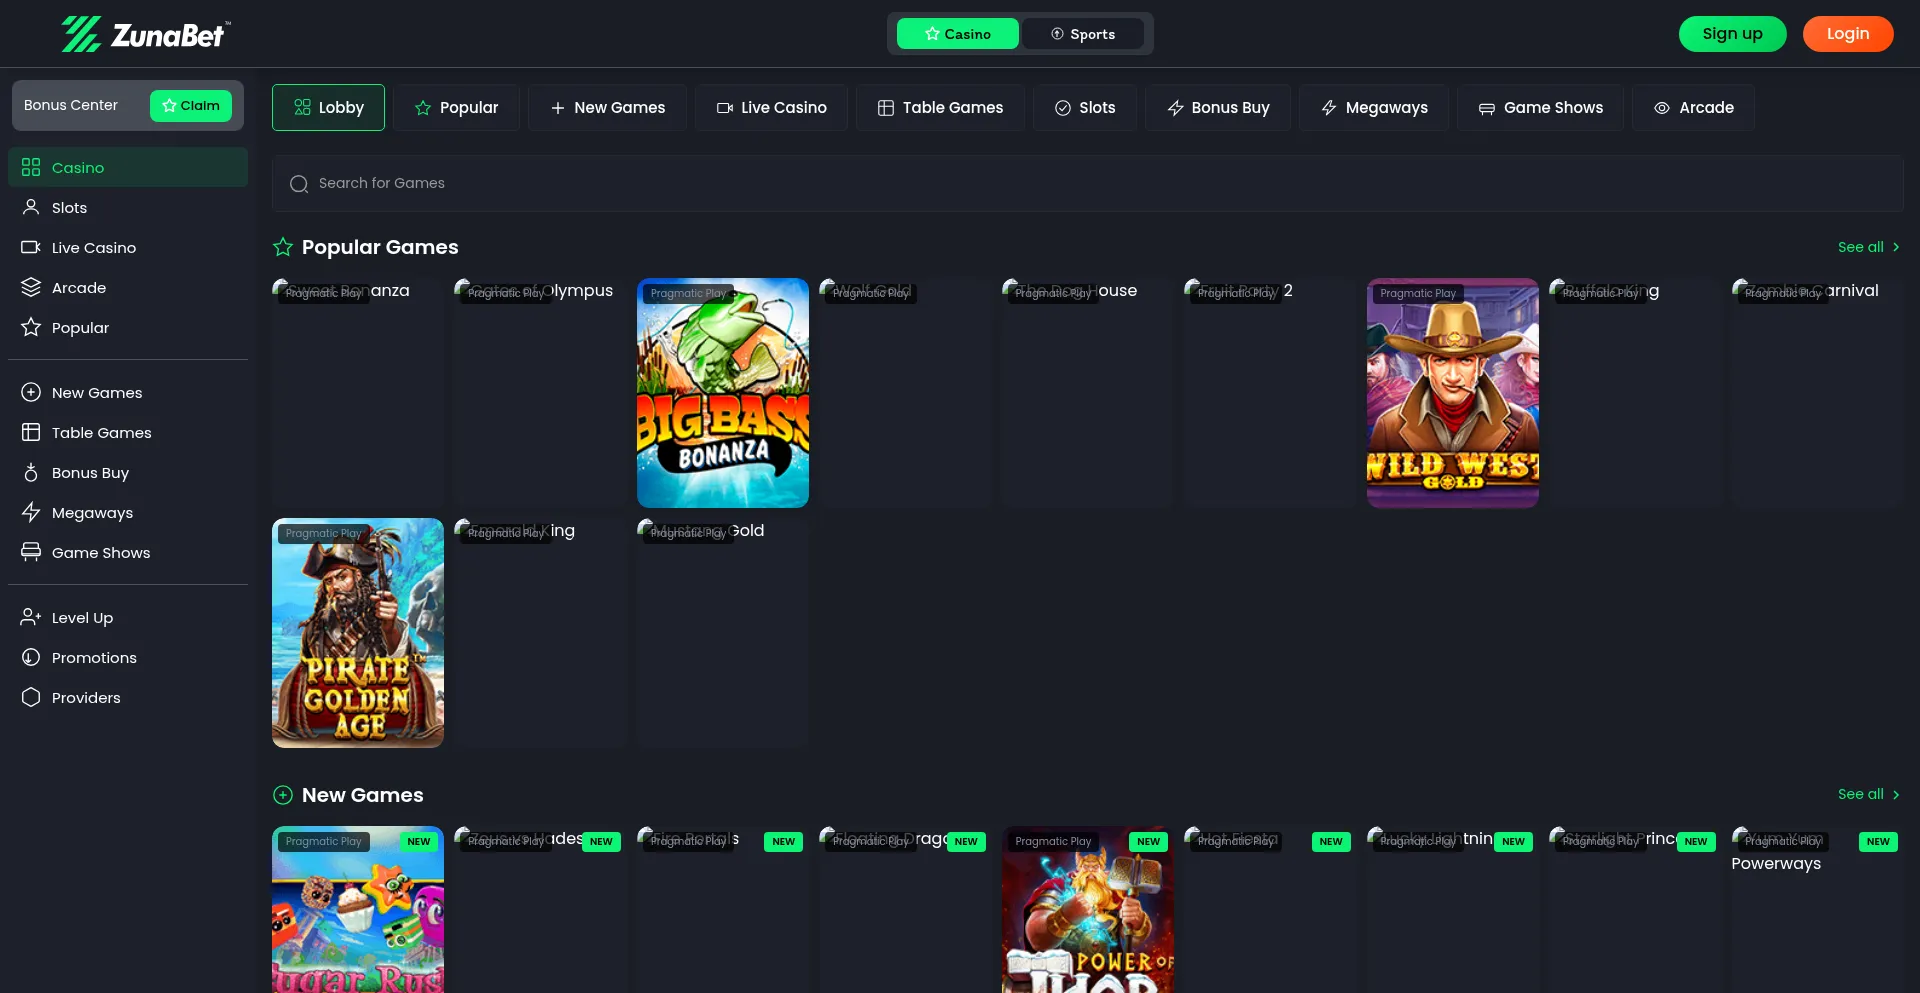Click Casino text in the sidebar
This screenshot has width=1920, height=993.
78,168
